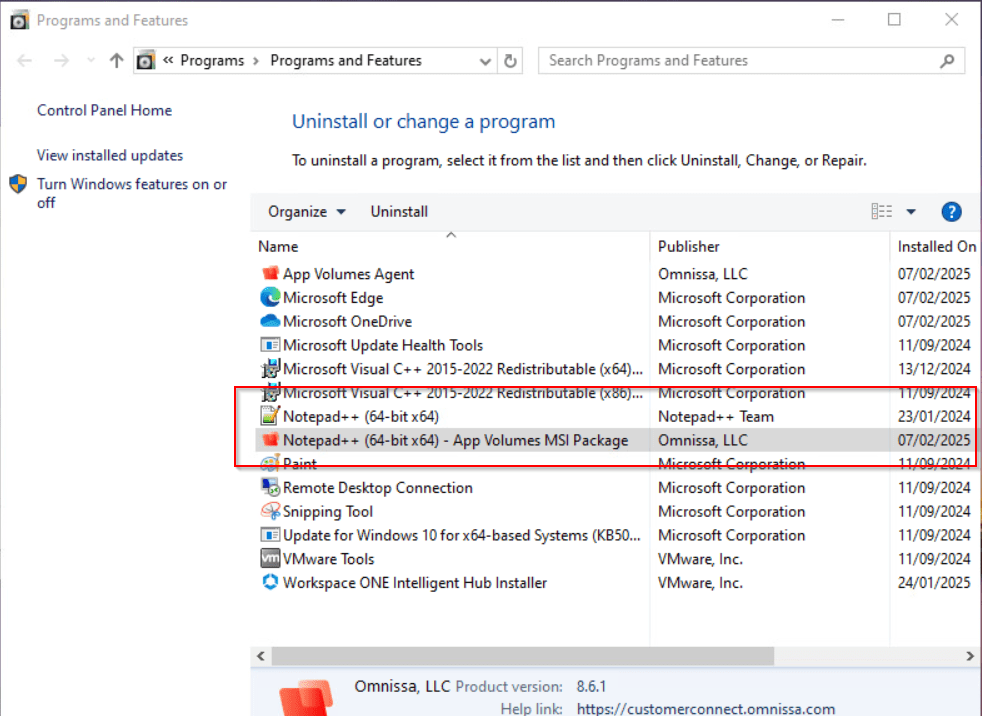Go up one level with up arrow

(116, 61)
